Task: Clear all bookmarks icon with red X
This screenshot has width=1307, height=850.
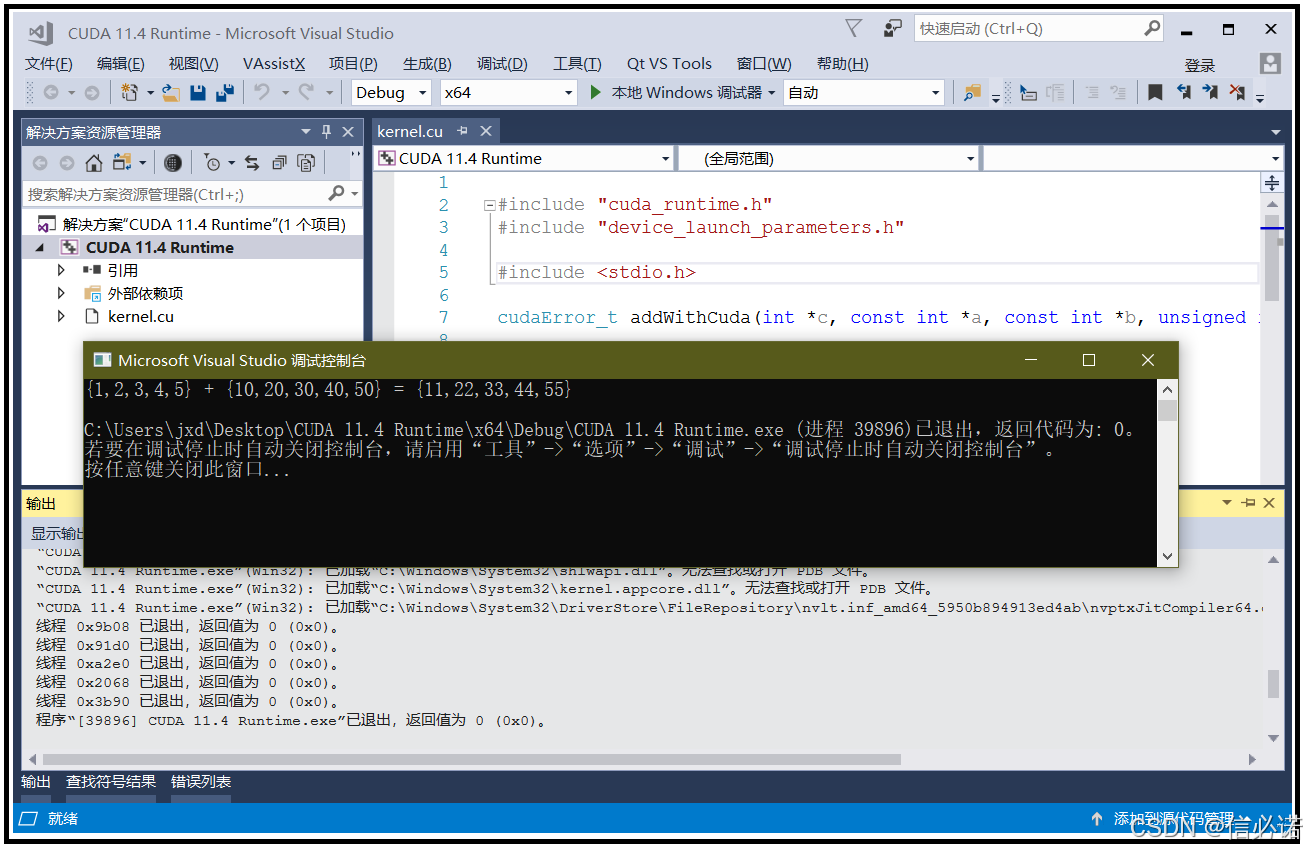Action: click(1237, 92)
